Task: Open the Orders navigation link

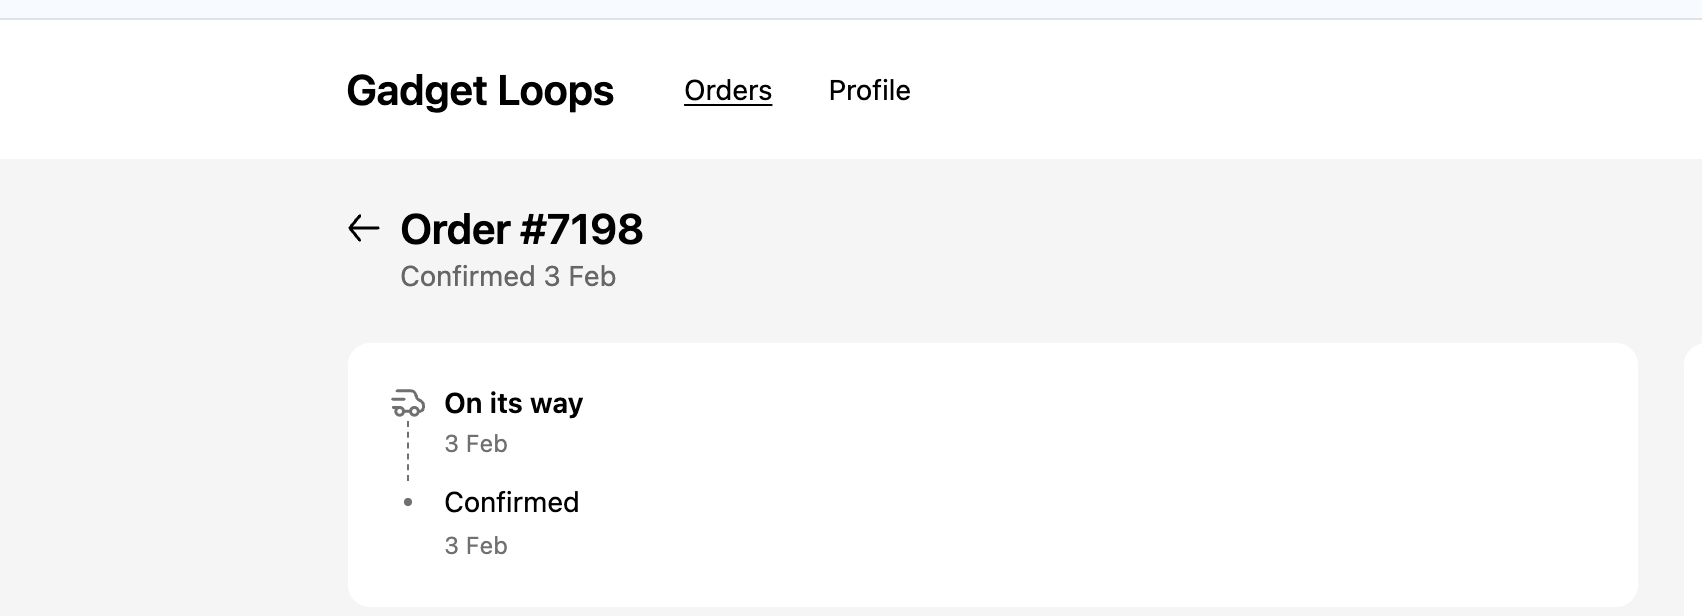Action: (x=727, y=91)
